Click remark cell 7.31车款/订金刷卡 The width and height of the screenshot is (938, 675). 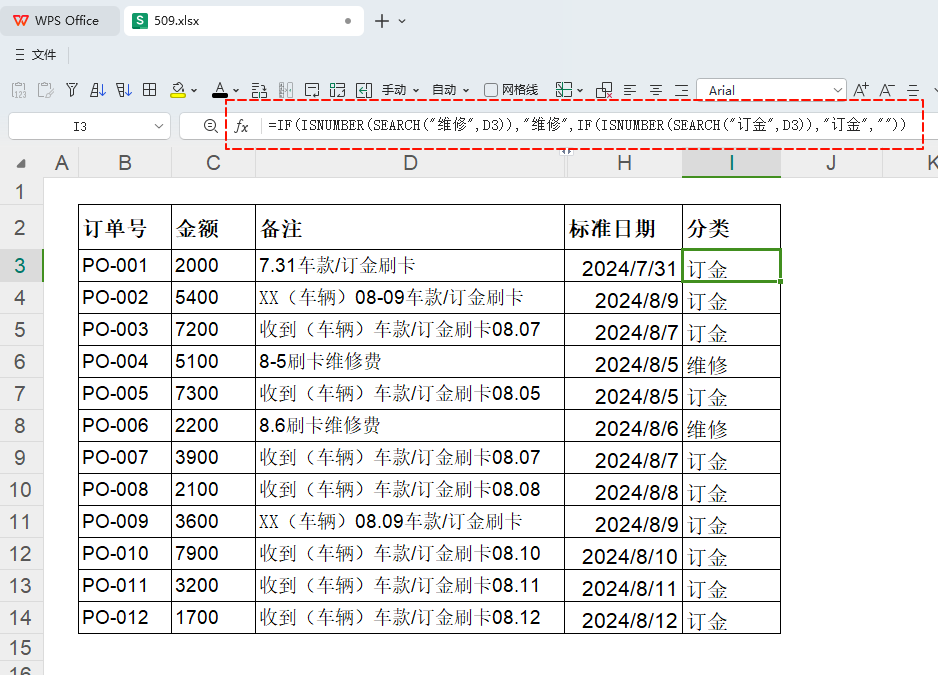point(410,266)
